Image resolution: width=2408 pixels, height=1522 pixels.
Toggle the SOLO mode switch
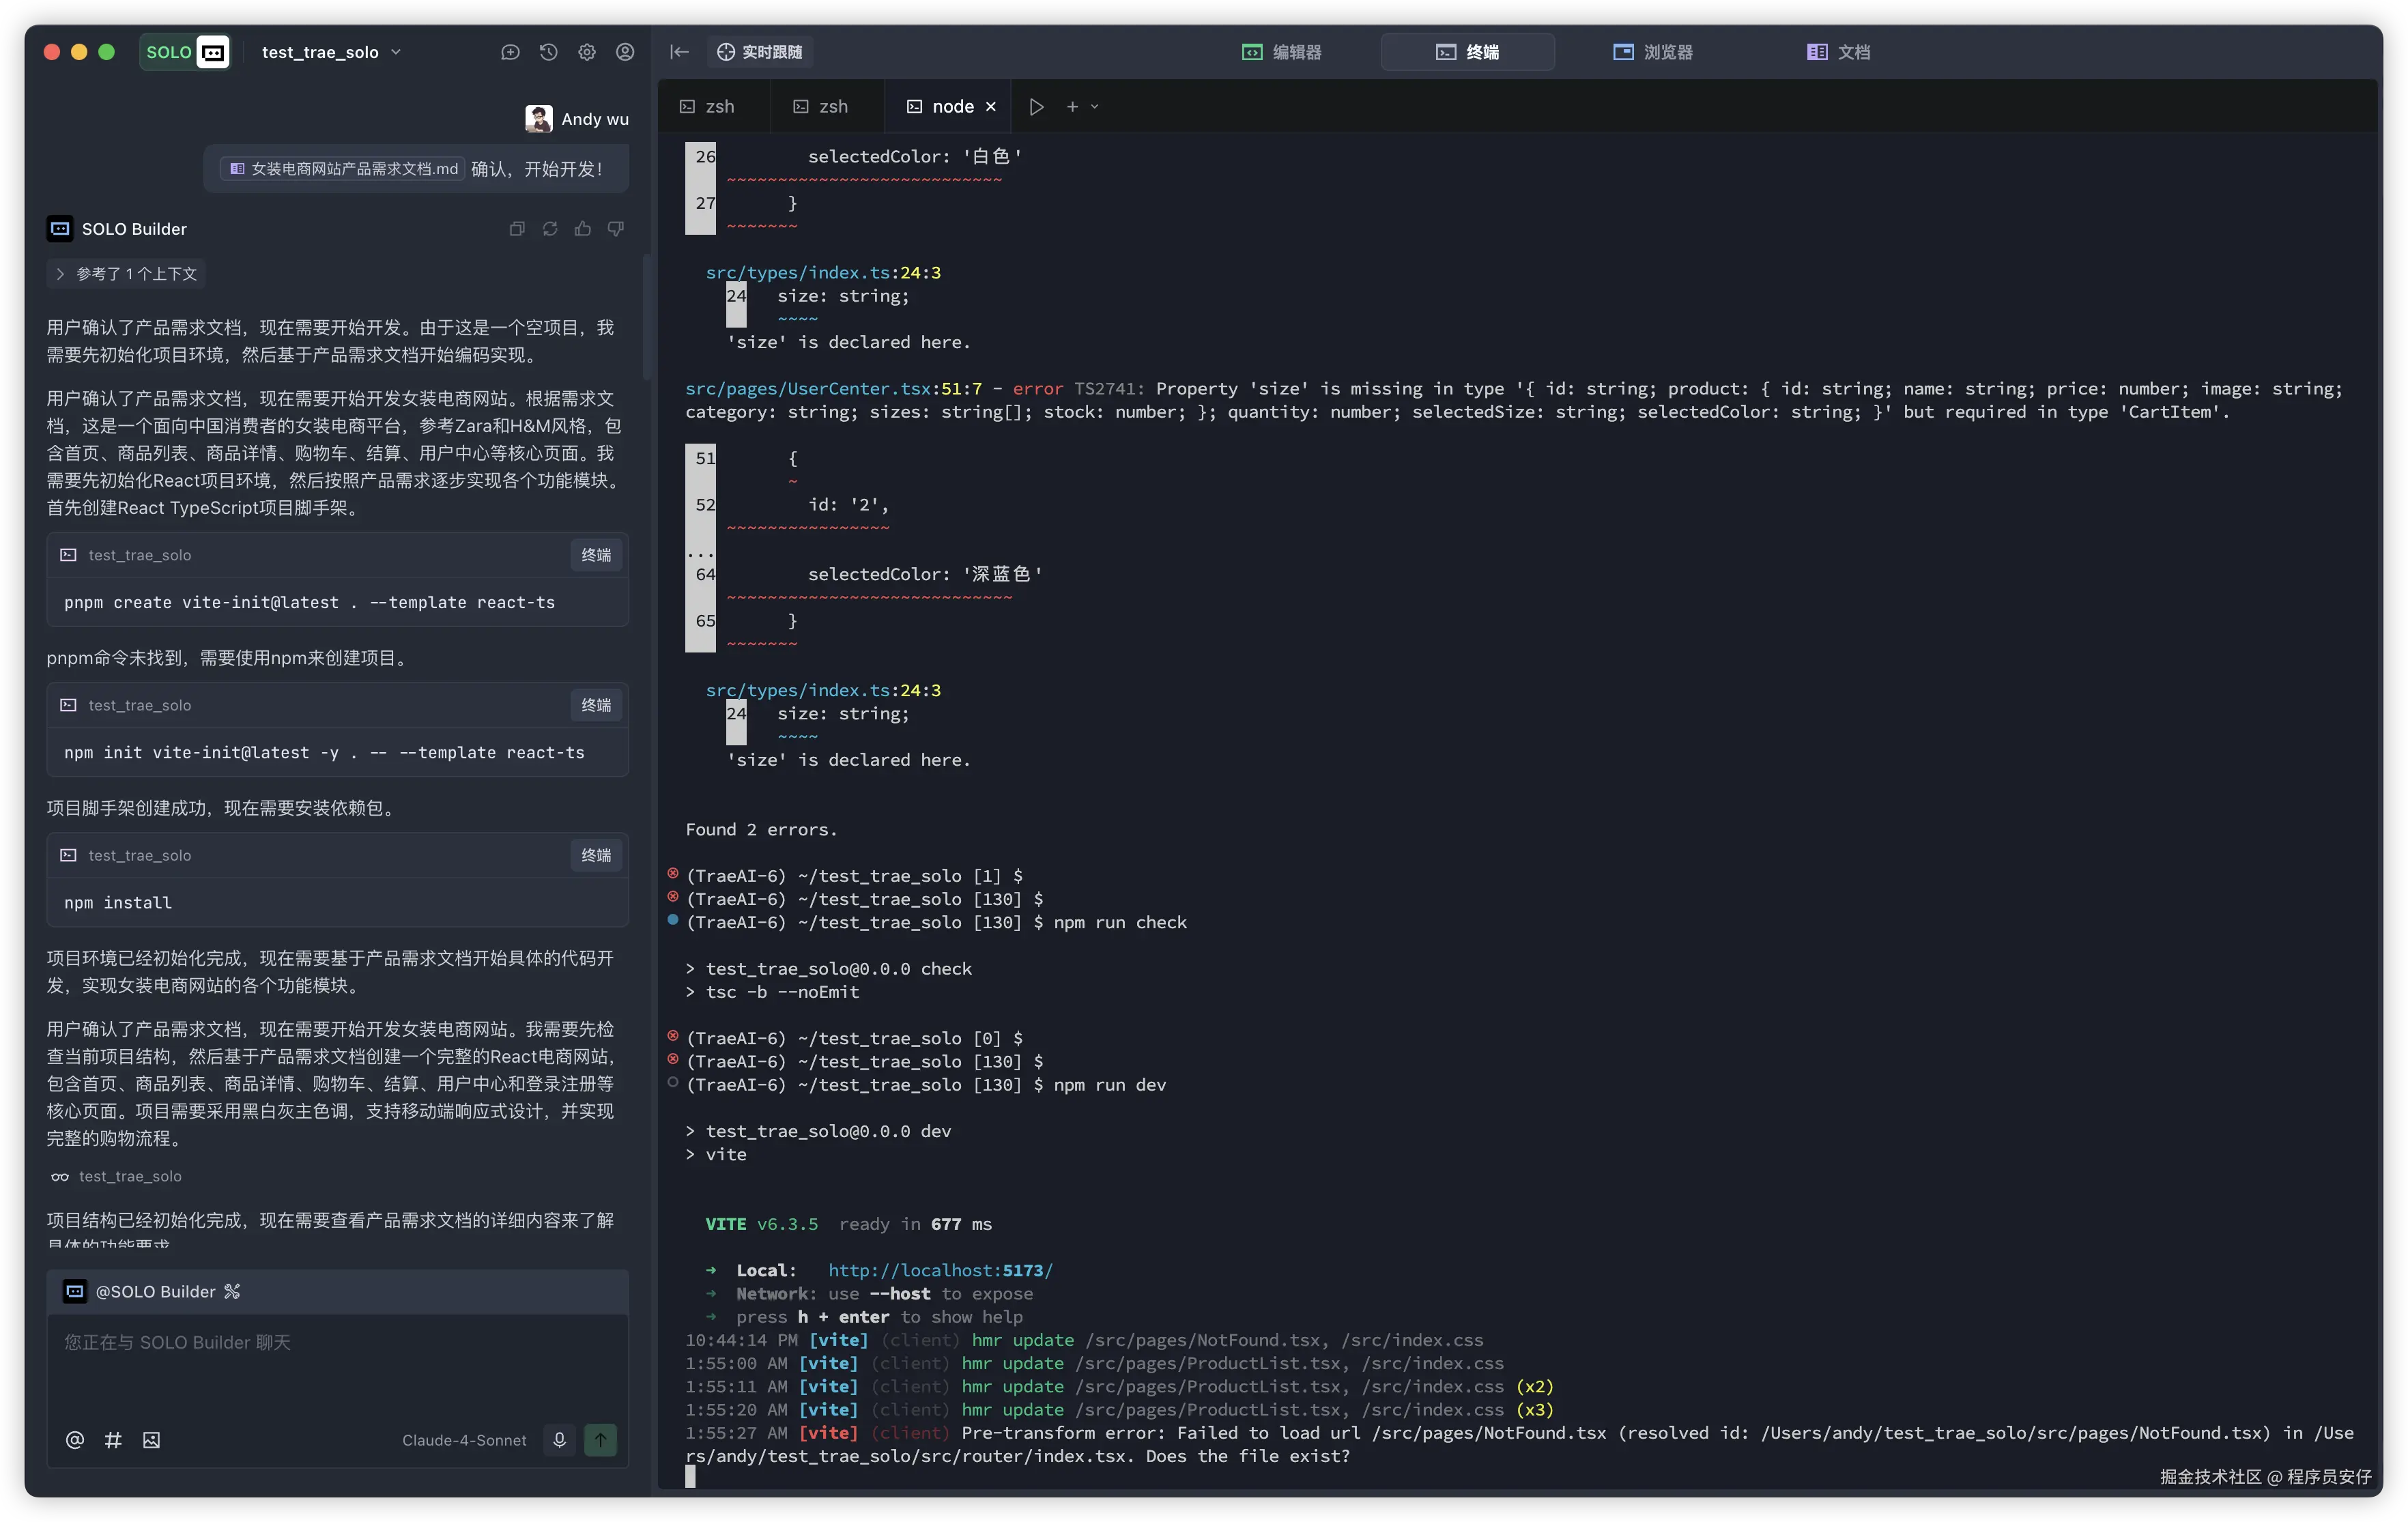186,52
